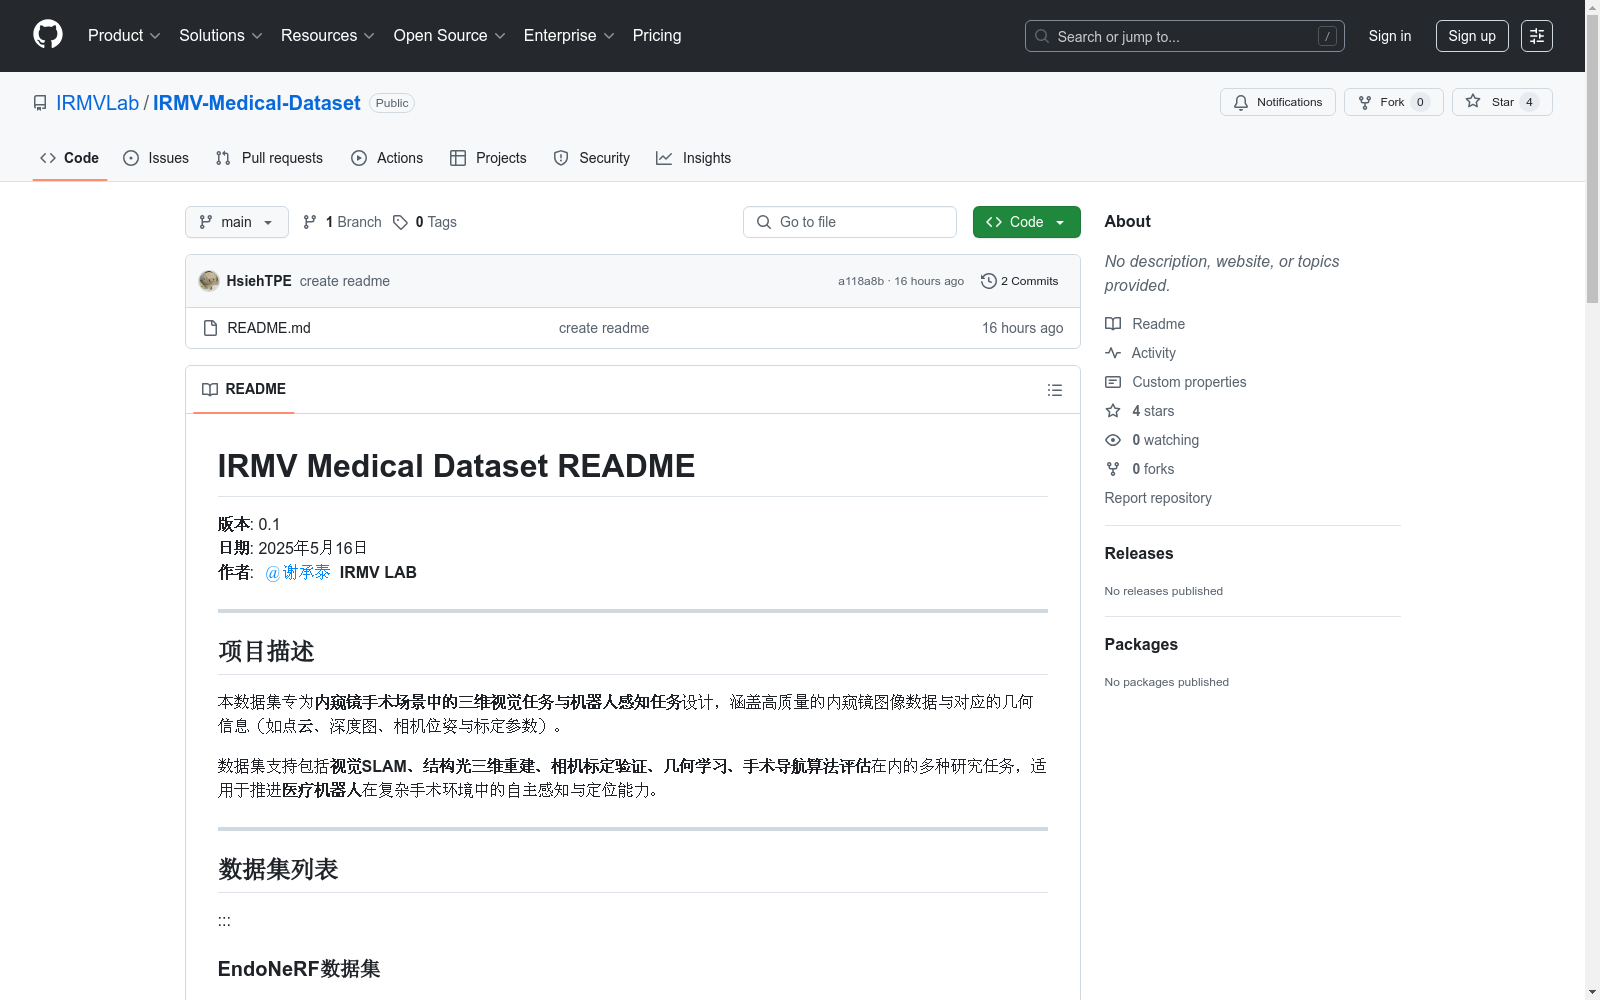Click the Sign up button
This screenshot has height=1000, width=1600.
tap(1472, 36)
